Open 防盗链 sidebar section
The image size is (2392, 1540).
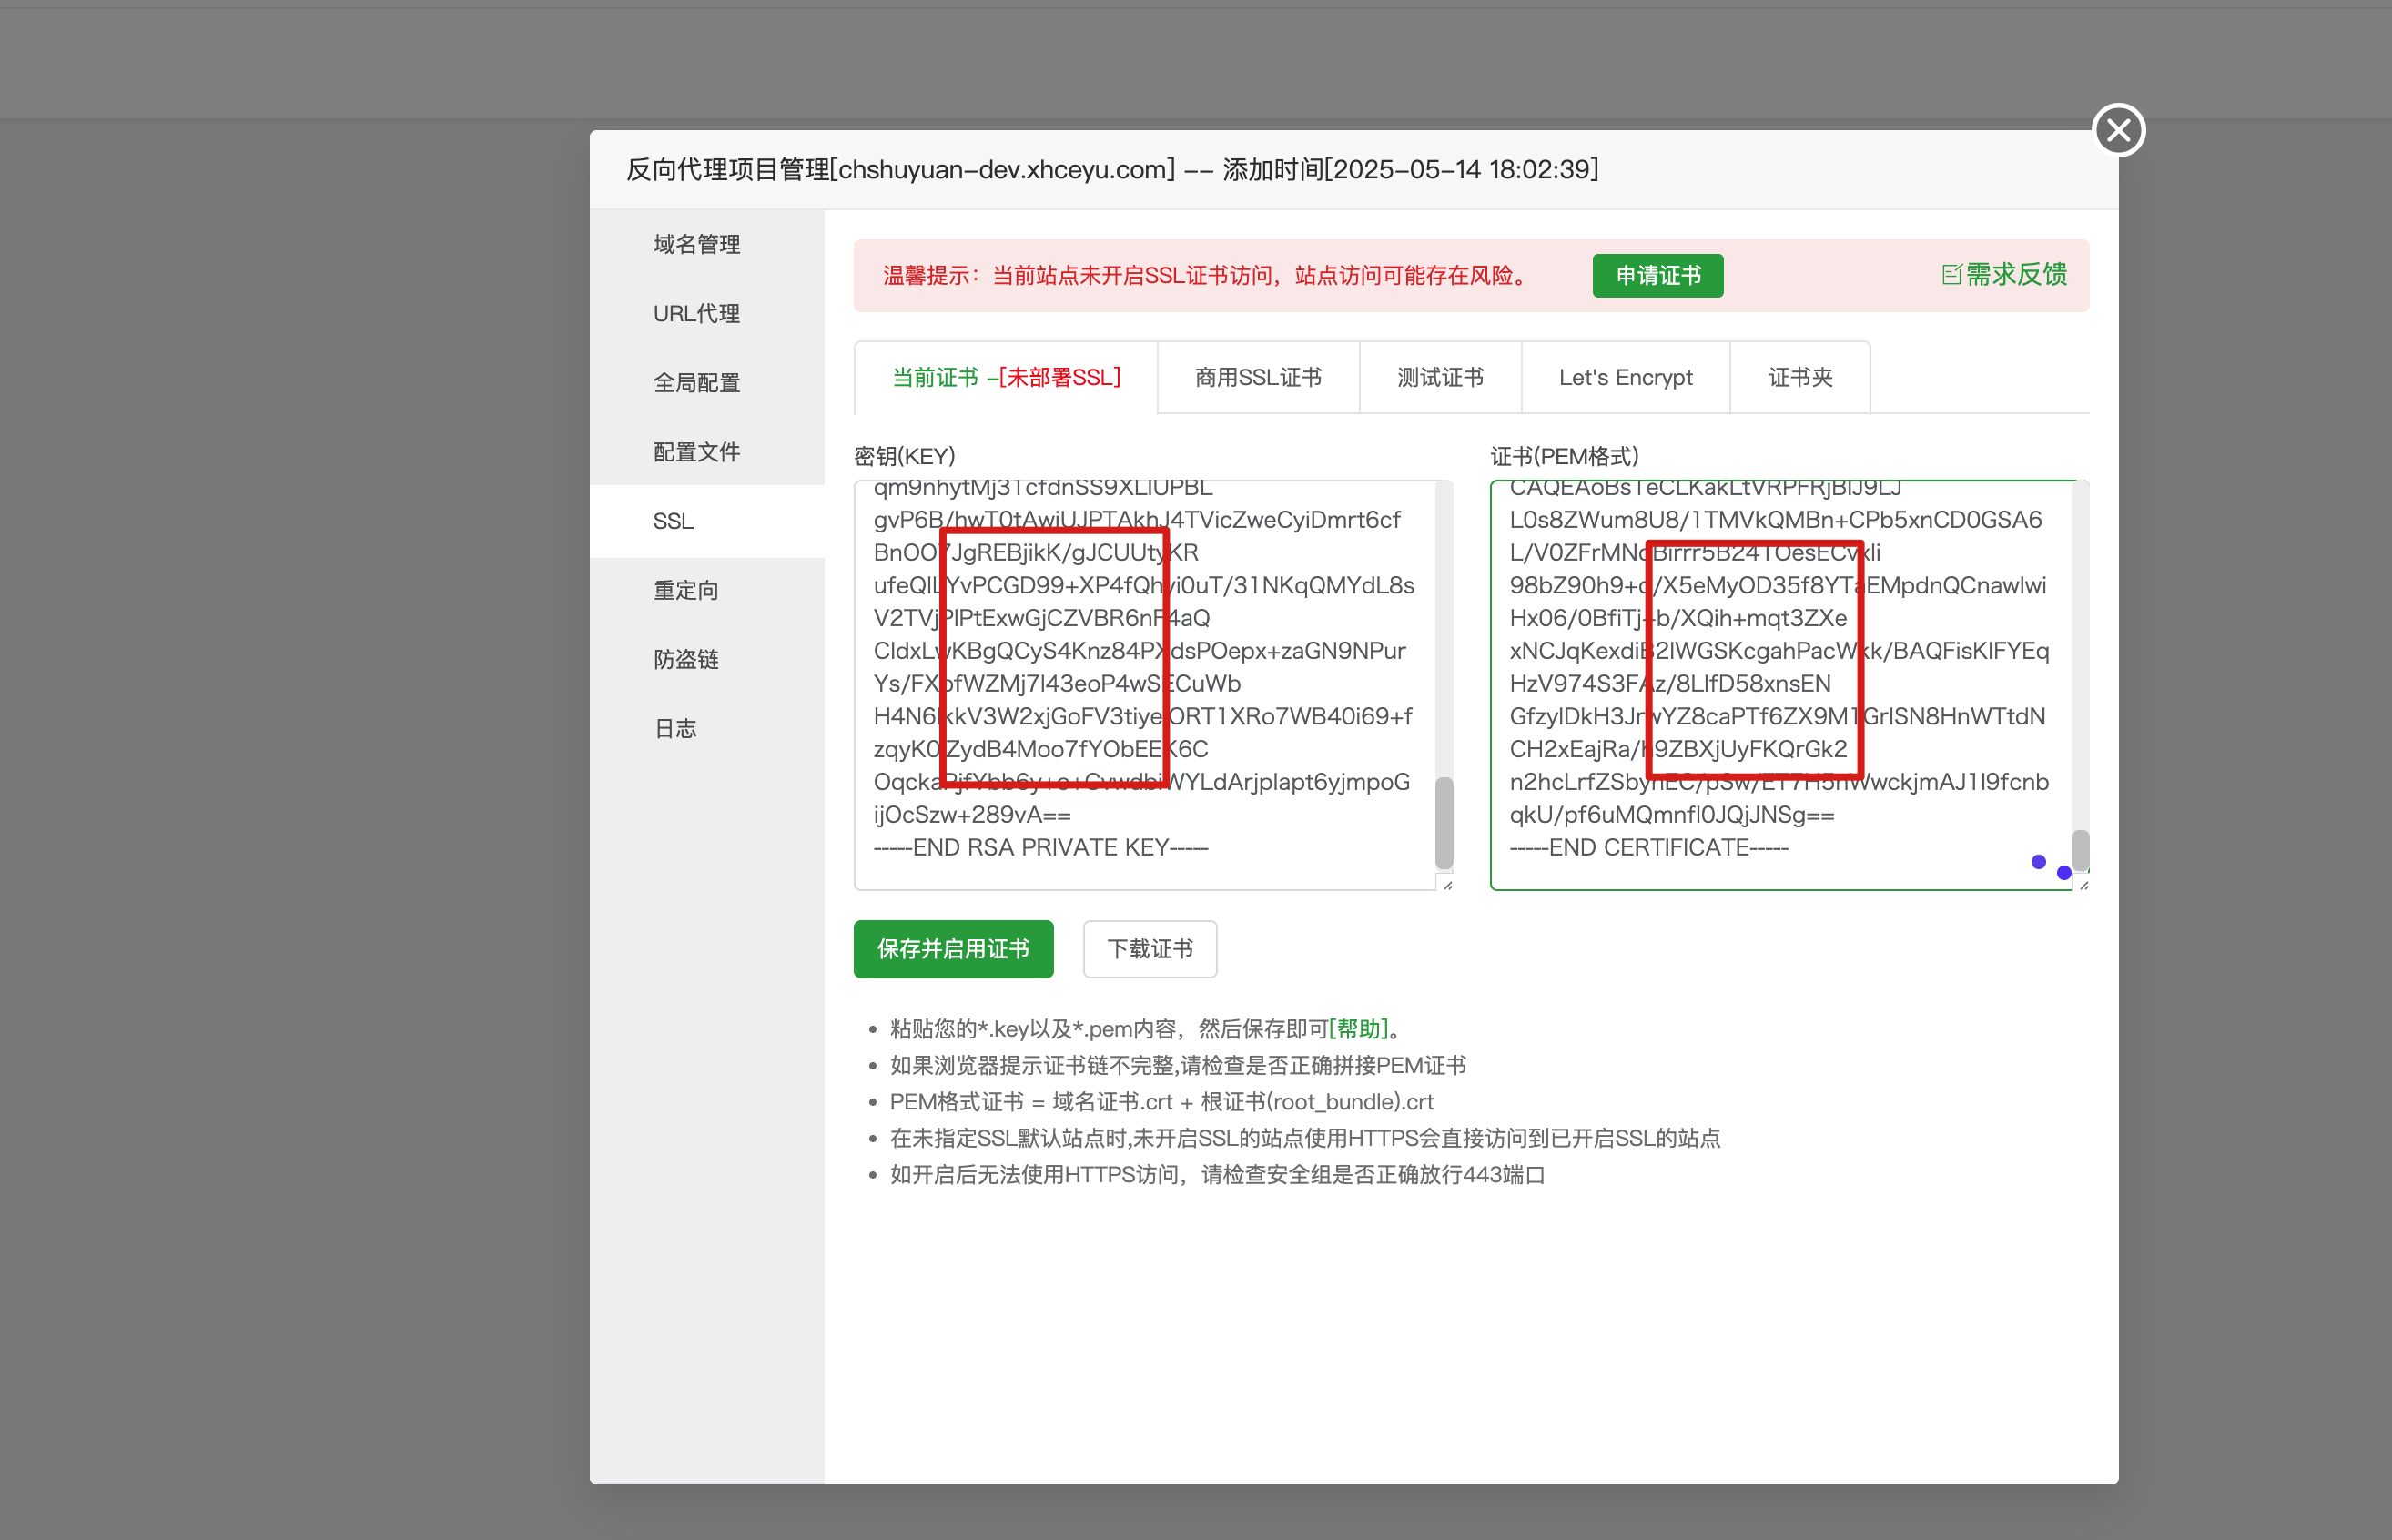coord(686,659)
